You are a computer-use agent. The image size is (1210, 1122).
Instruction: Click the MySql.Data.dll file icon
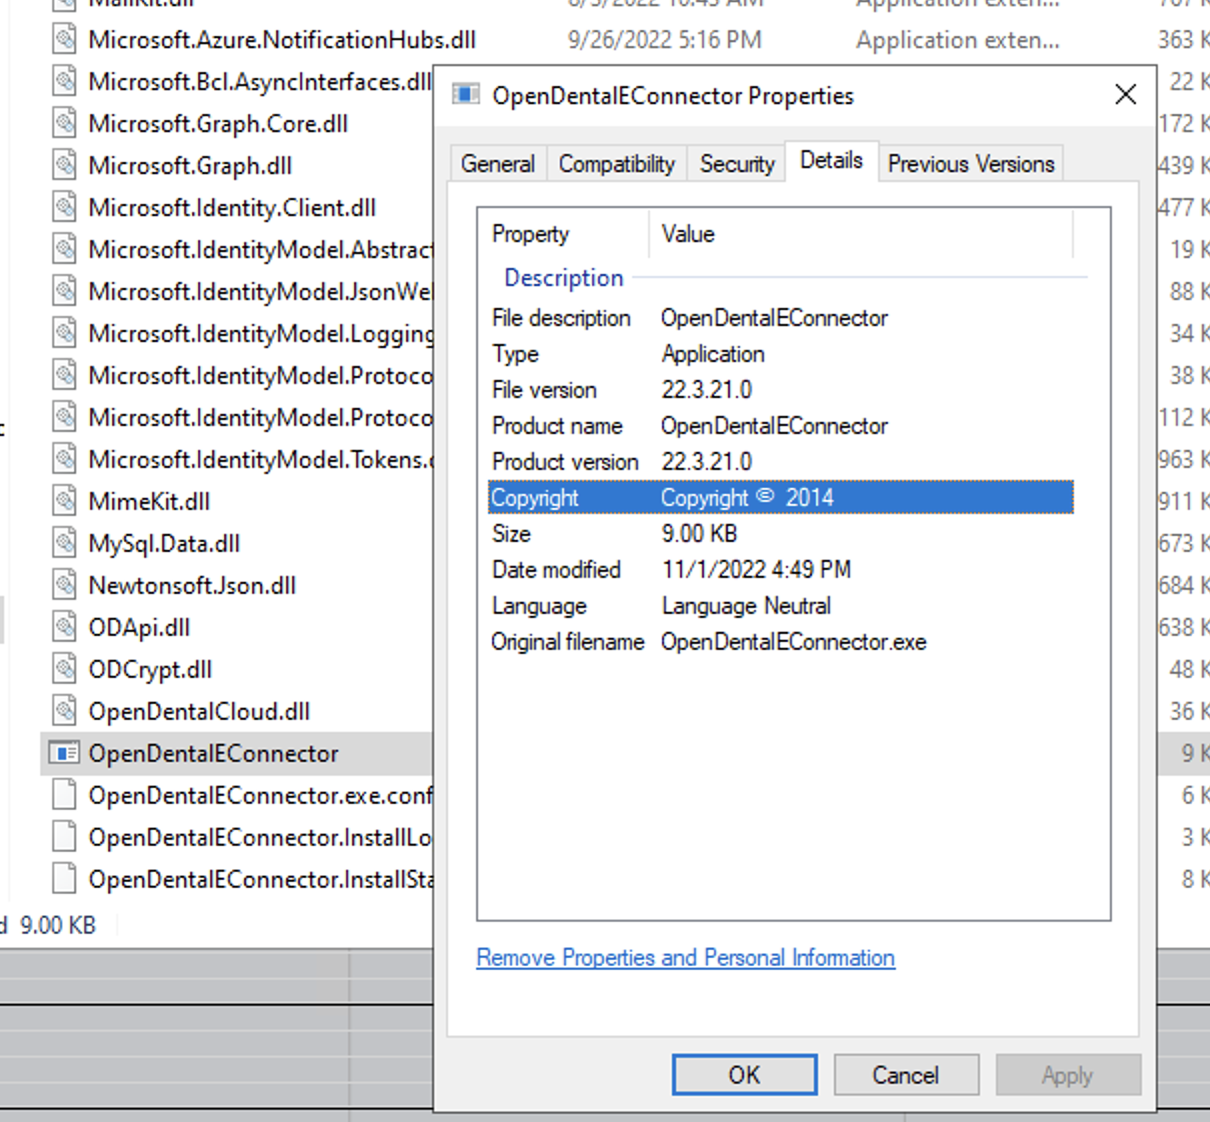tap(65, 544)
